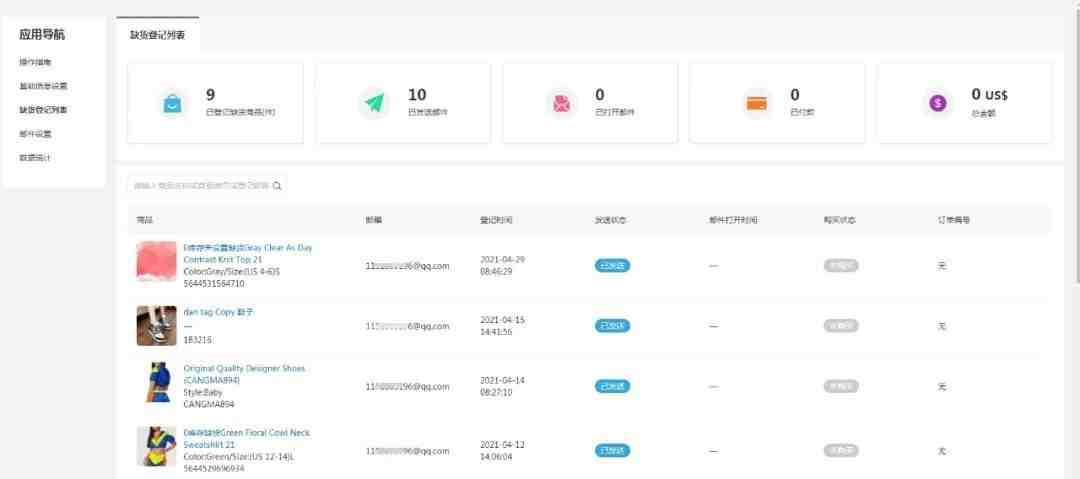
Task: Click the orange payment card icon
Action: (756, 103)
